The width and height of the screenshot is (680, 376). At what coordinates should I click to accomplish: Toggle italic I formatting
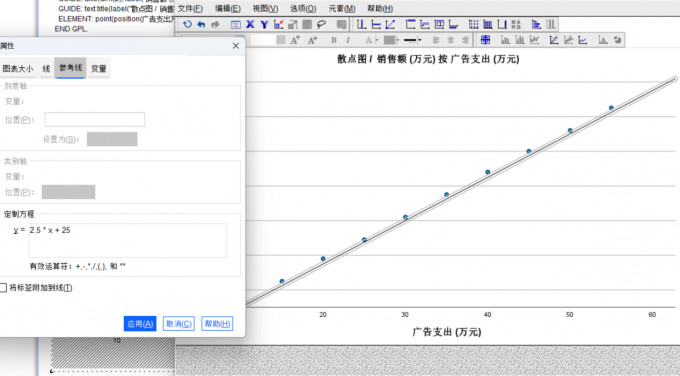pos(348,40)
